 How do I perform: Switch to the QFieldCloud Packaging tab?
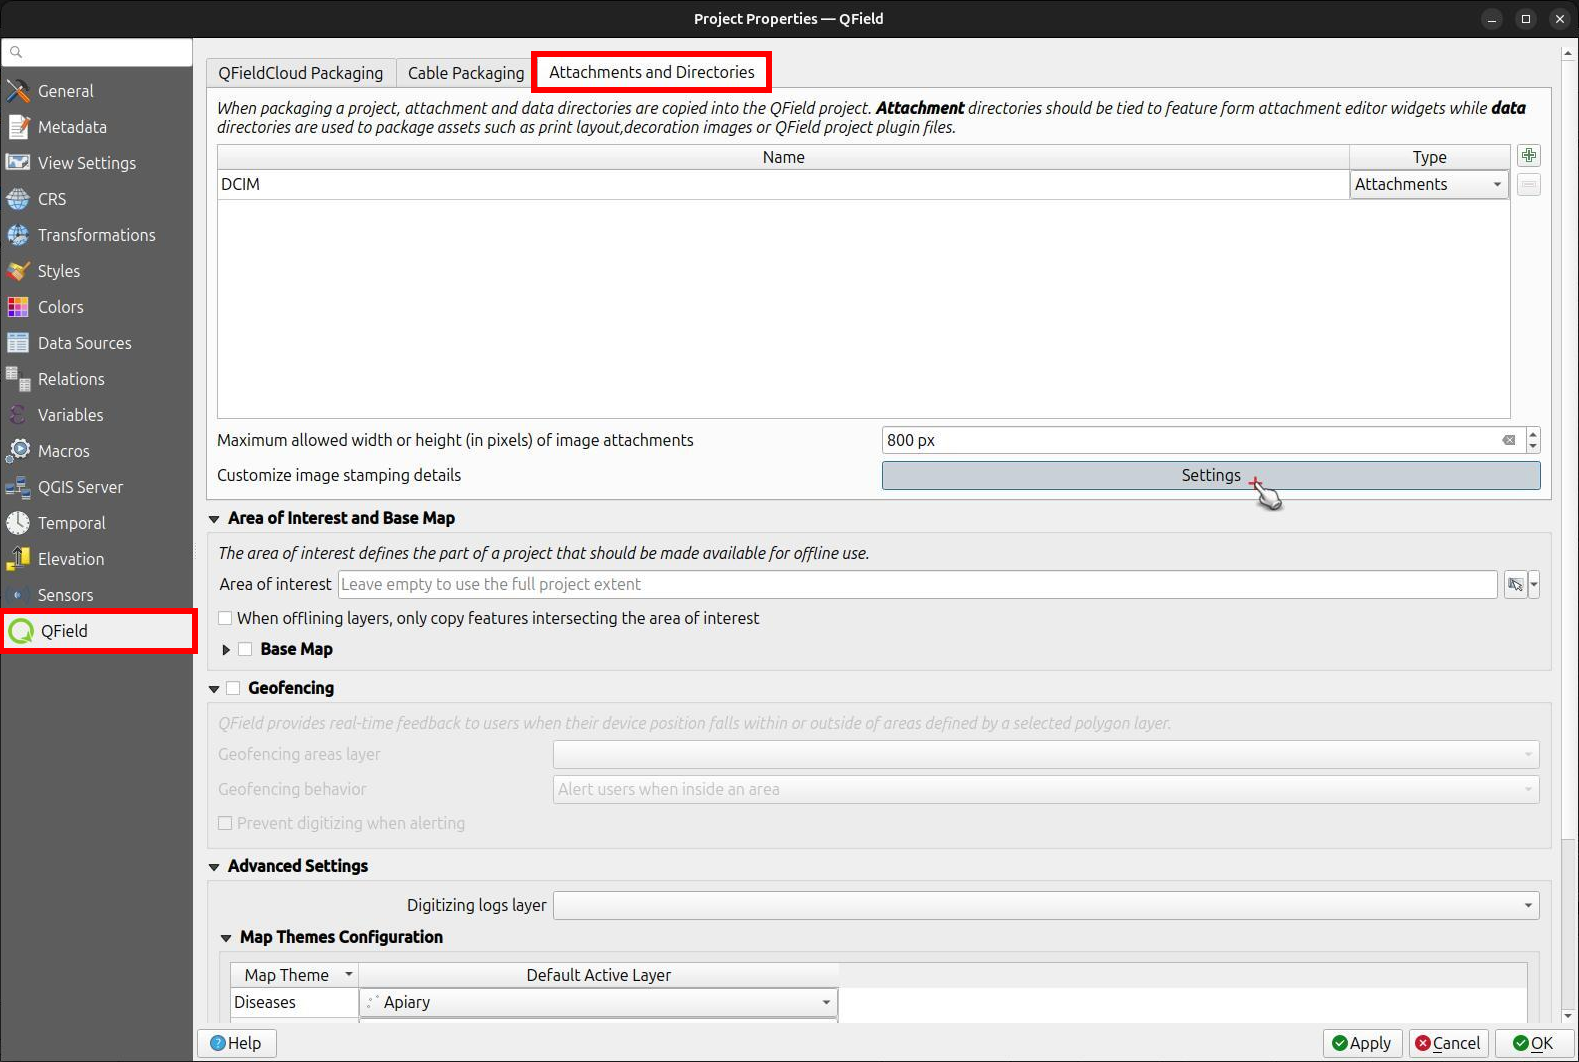click(300, 73)
